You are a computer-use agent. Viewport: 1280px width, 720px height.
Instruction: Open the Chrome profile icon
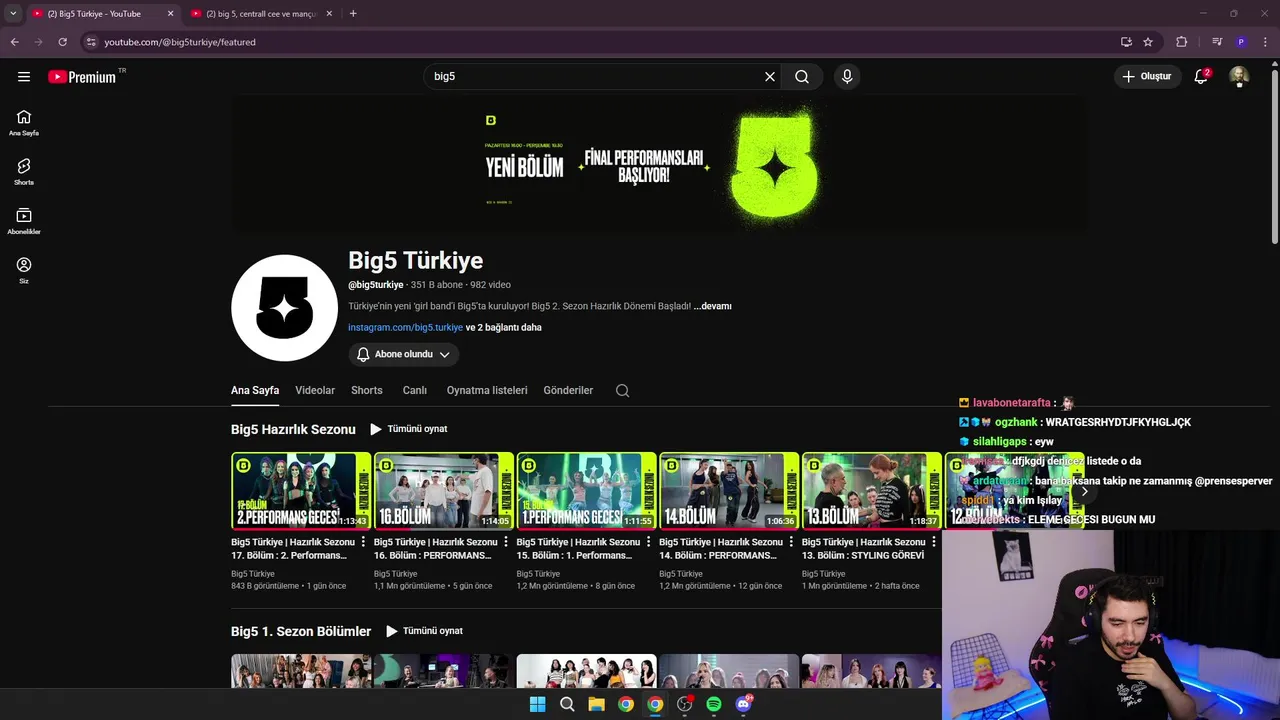tap(1241, 42)
